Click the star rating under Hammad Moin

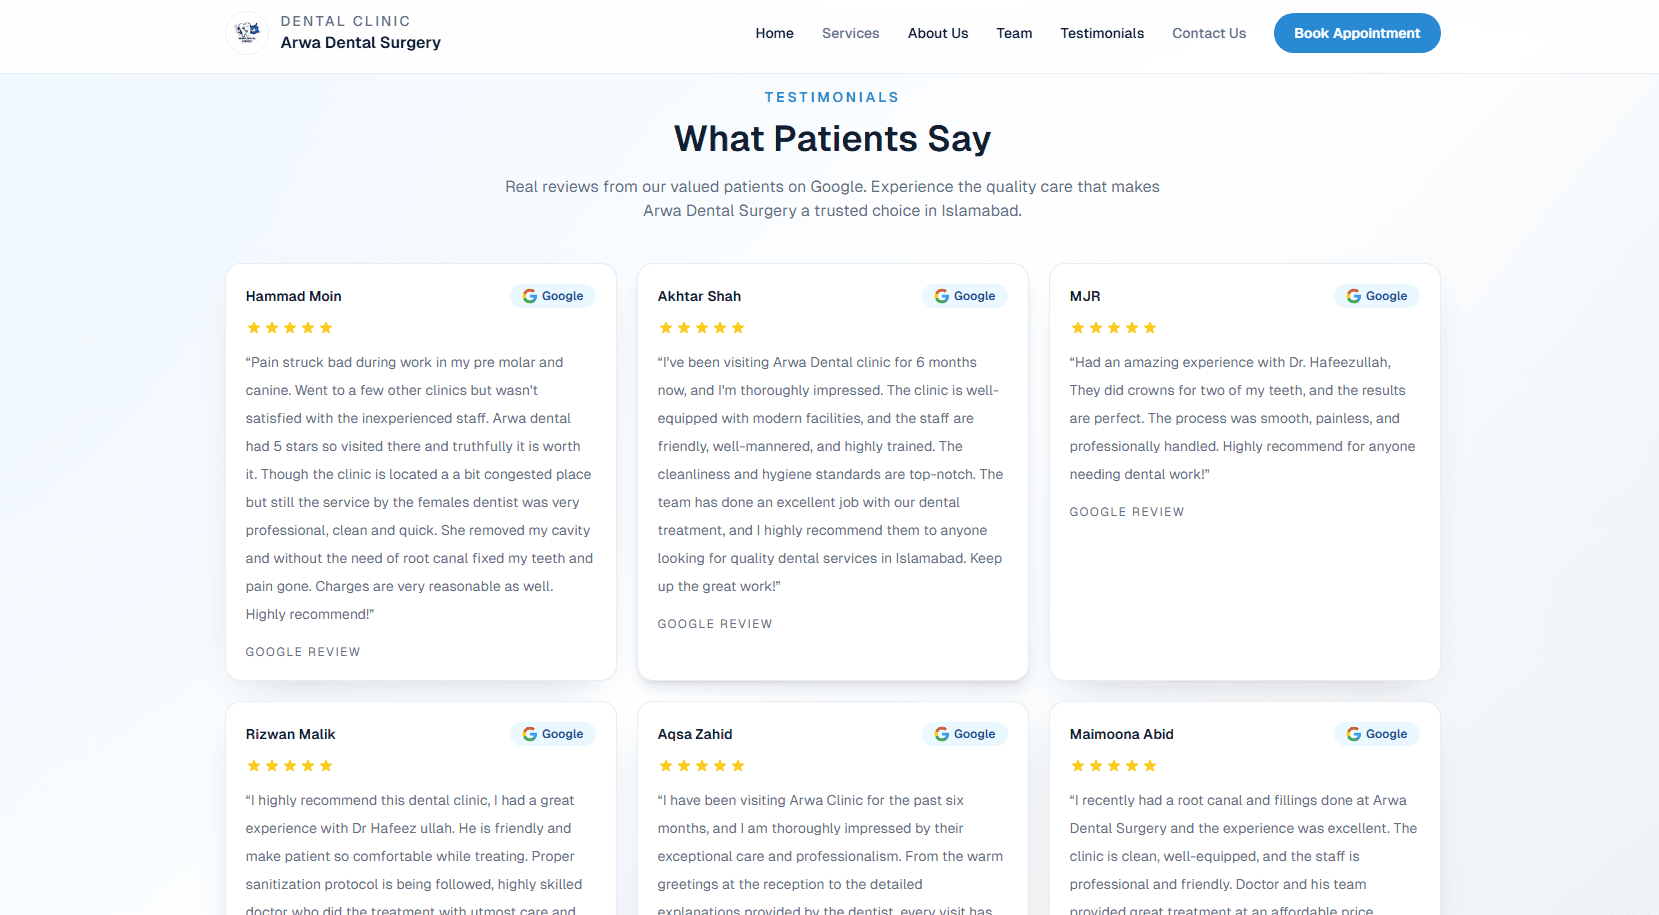(x=290, y=328)
